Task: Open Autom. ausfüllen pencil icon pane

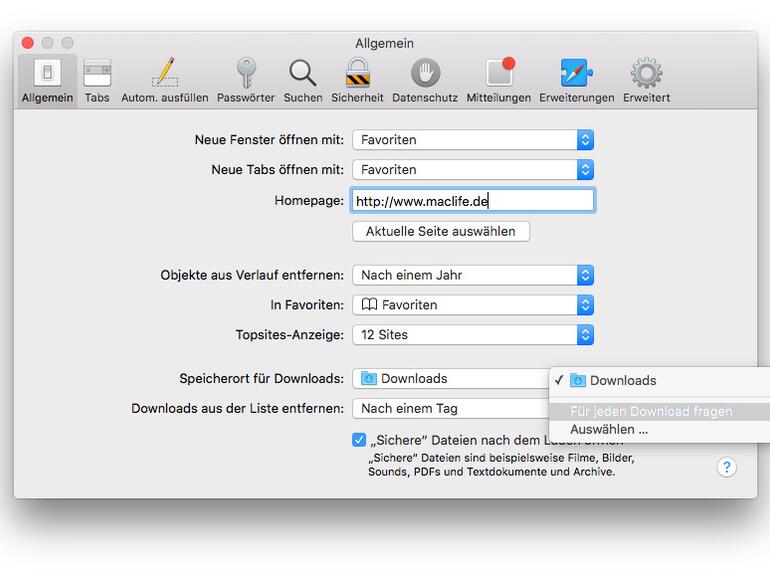Action: coord(165,81)
